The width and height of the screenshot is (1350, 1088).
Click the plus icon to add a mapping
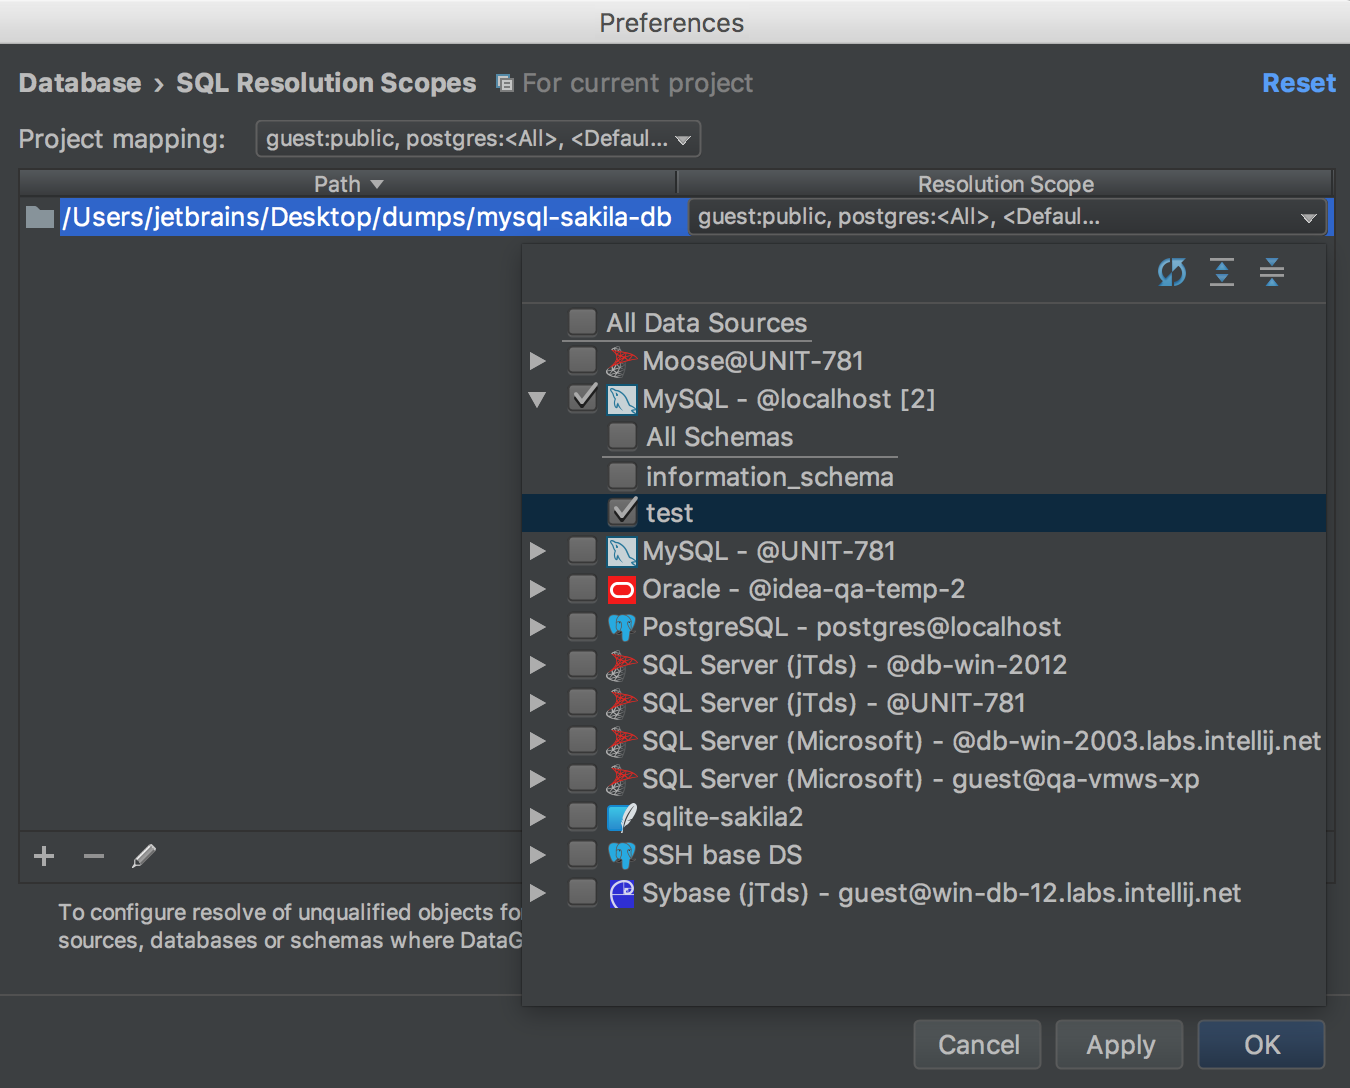tap(44, 856)
